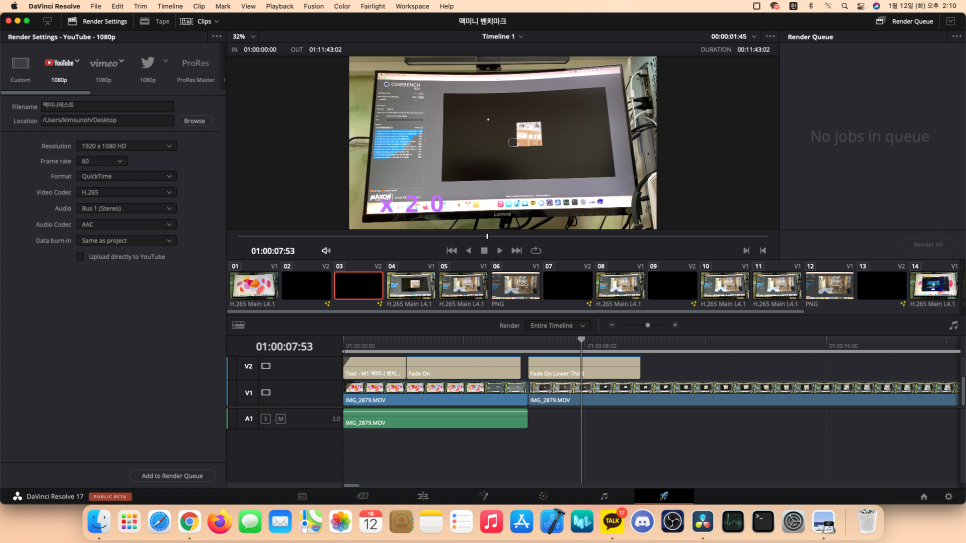Click audio note icon right of zoom slider
Viewport: 966px width, 543px height.
(x=954, y=325)
